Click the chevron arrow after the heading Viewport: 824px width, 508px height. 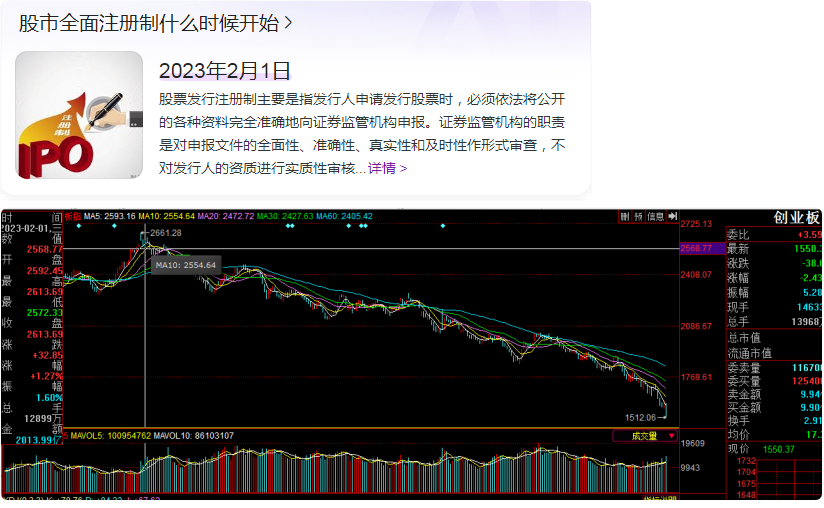coord(289,22)
